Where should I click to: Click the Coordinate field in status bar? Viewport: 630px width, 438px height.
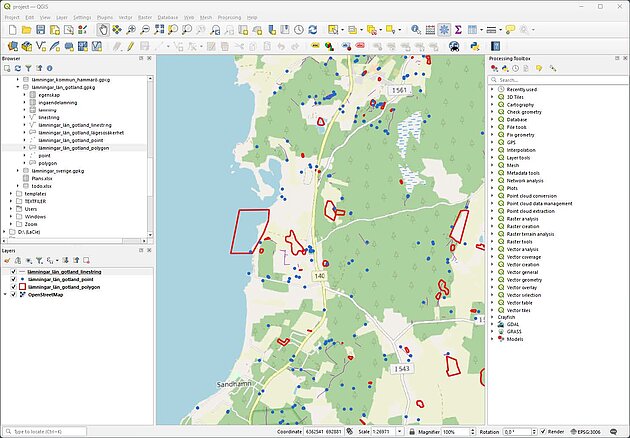tap(323, 432)
